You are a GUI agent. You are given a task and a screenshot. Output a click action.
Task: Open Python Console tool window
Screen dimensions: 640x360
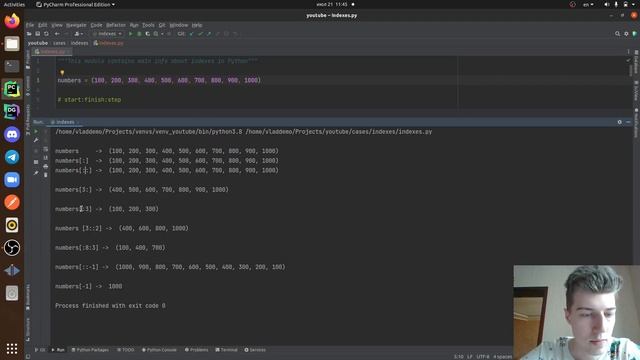coord(159,350)
